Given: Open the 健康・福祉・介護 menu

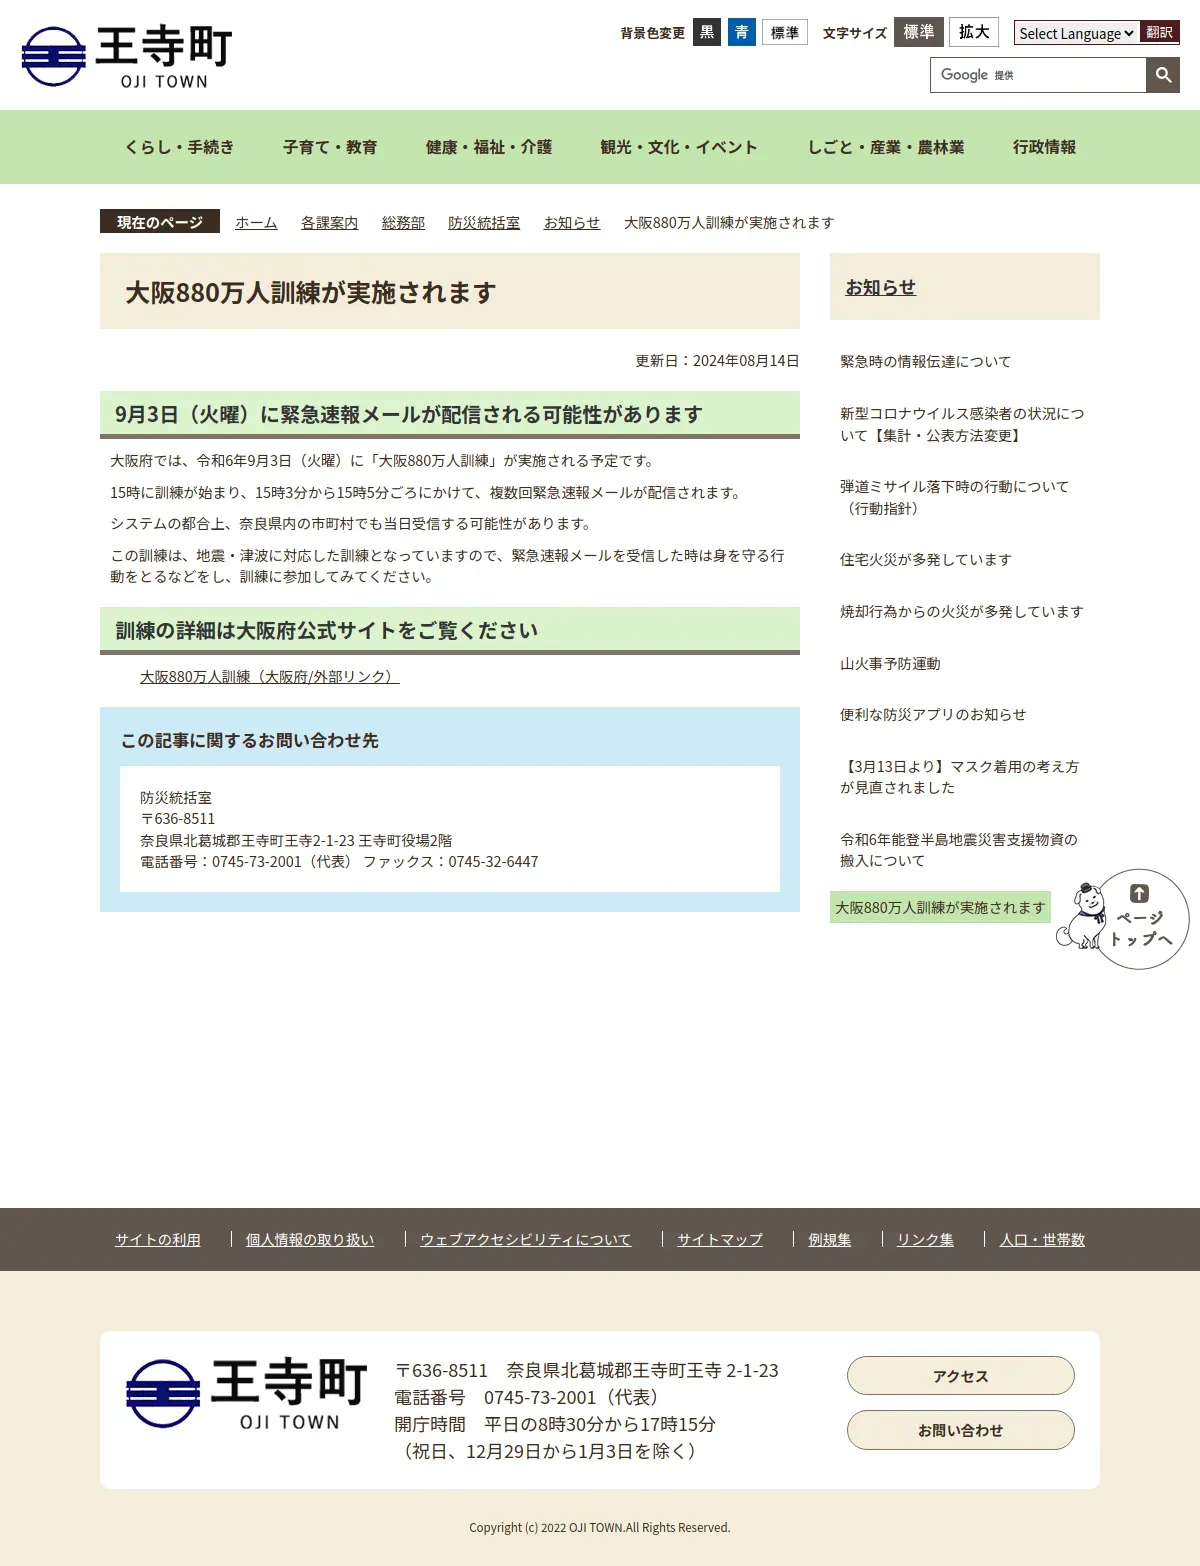Looking at the screenshot, I should point(489,147).
